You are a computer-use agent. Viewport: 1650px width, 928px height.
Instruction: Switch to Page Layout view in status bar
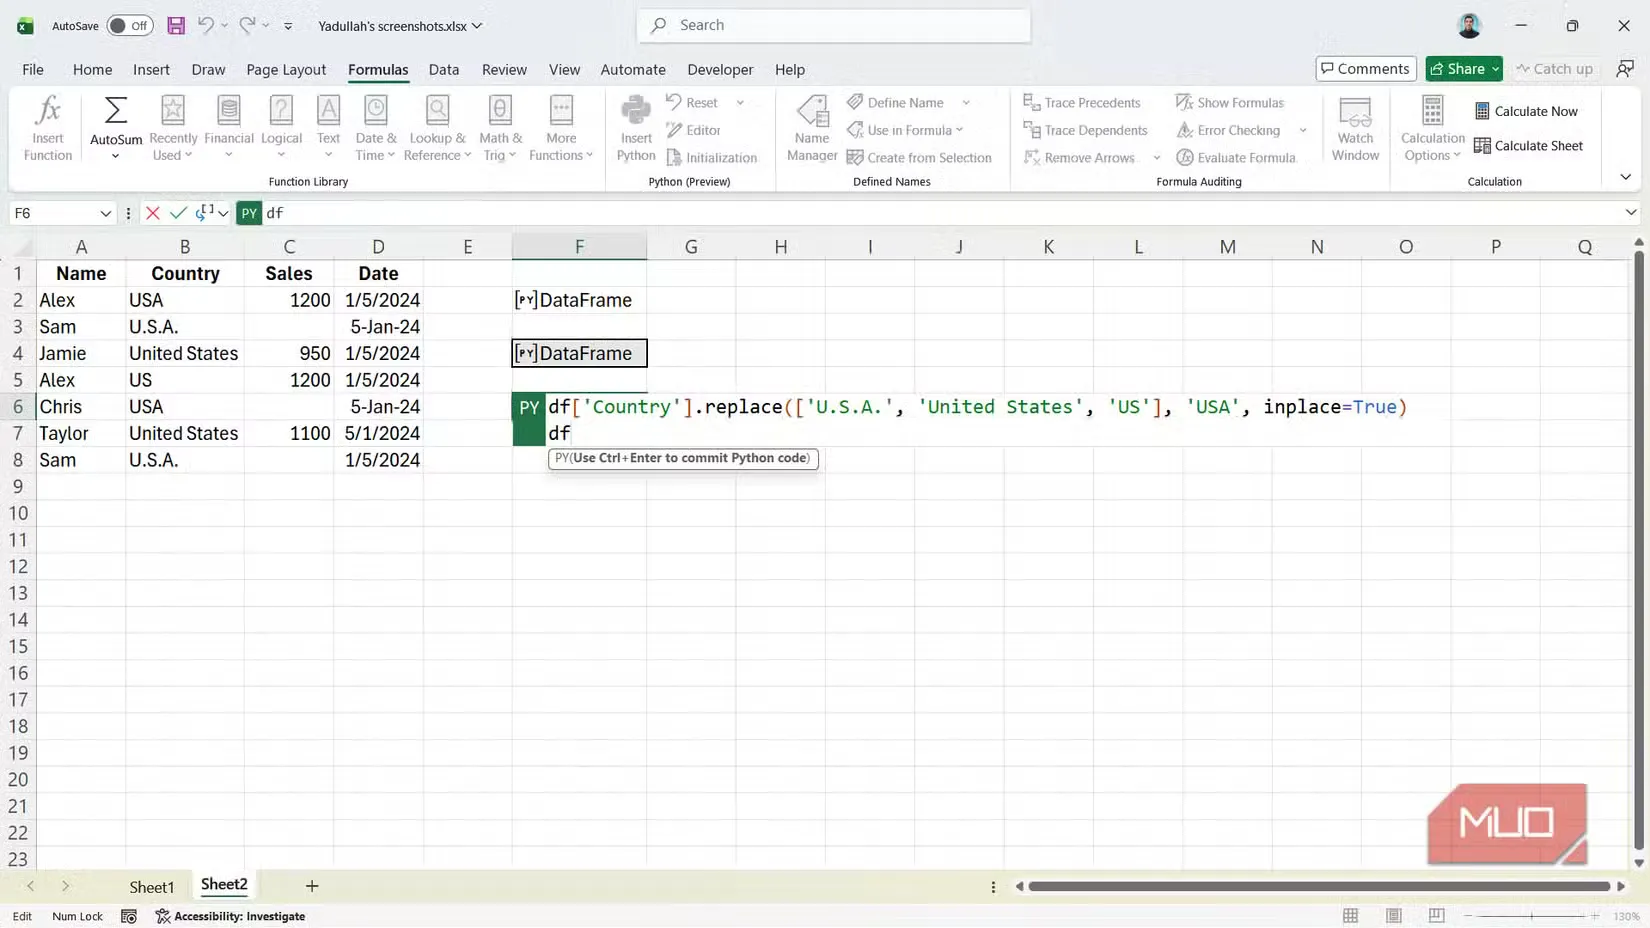pyautogui.click(x=1393, y=915)
